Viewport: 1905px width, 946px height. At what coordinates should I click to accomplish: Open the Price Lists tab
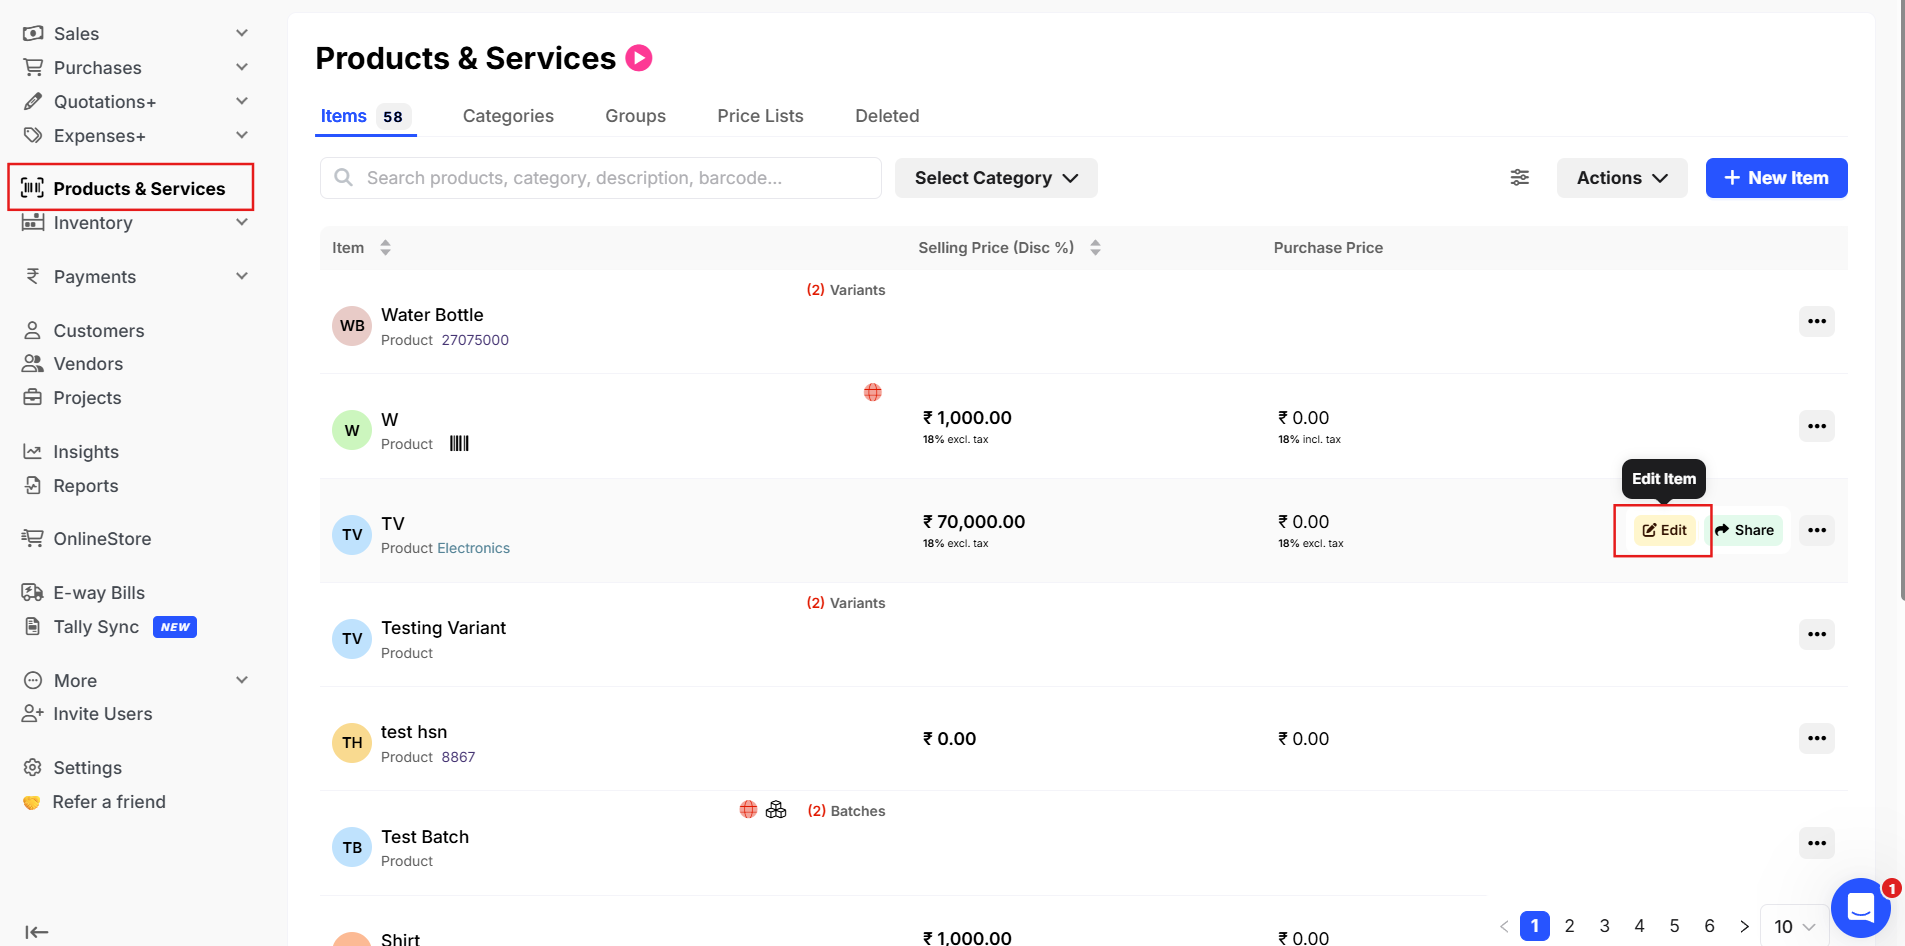[x=760, y=116]
